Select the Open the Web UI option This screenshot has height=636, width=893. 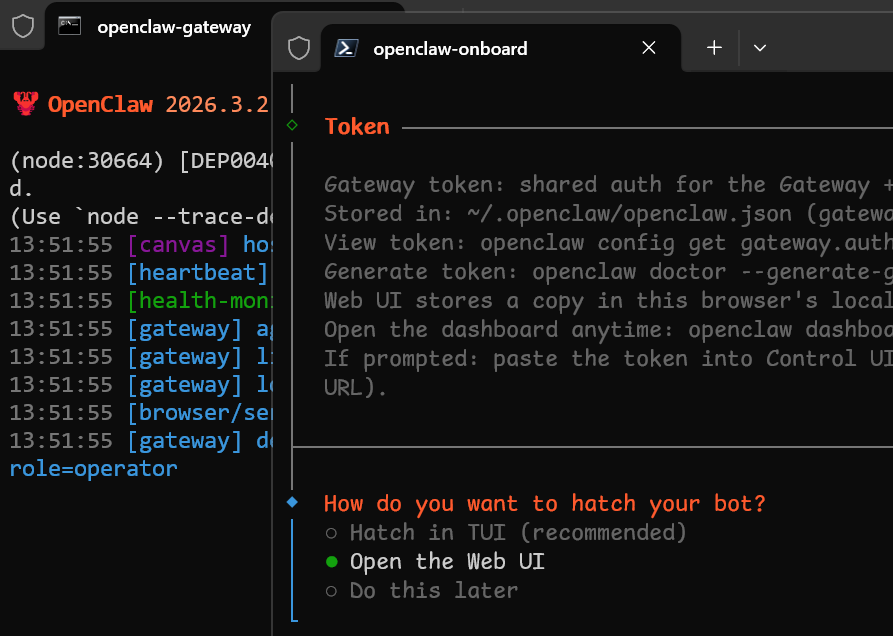tap(446, 561)
